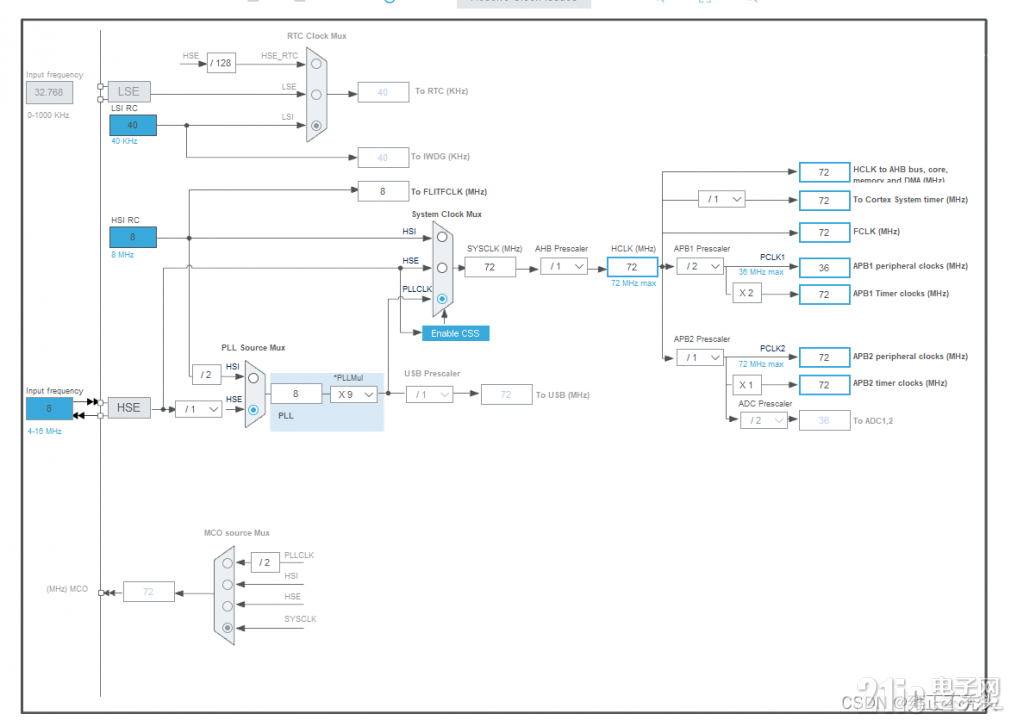Click the '72 MHz max' HCLK note
1011x720 pixels.
click(x=633, y=283)
